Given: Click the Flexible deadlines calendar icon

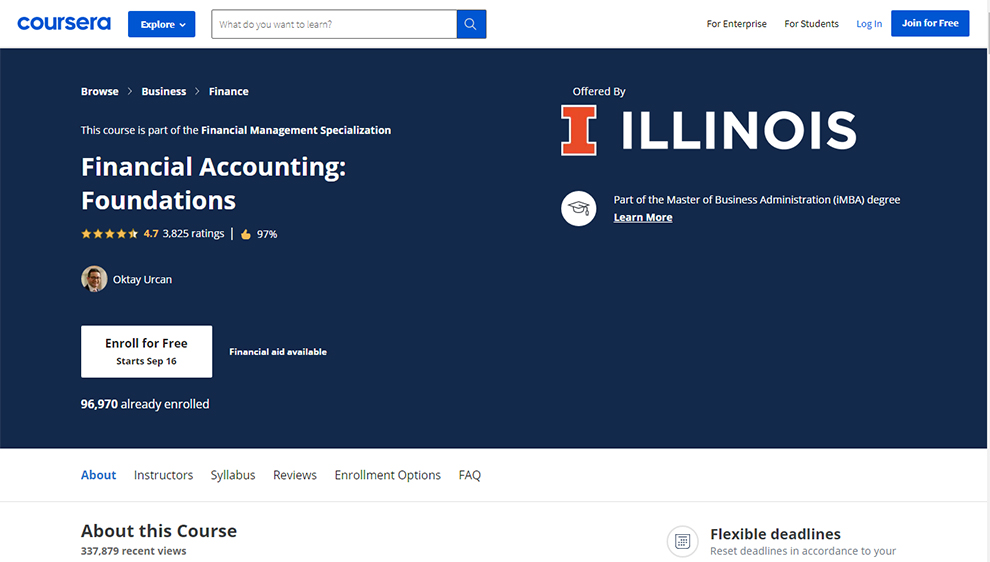Looking at the screenshot, I should [683, 541].
